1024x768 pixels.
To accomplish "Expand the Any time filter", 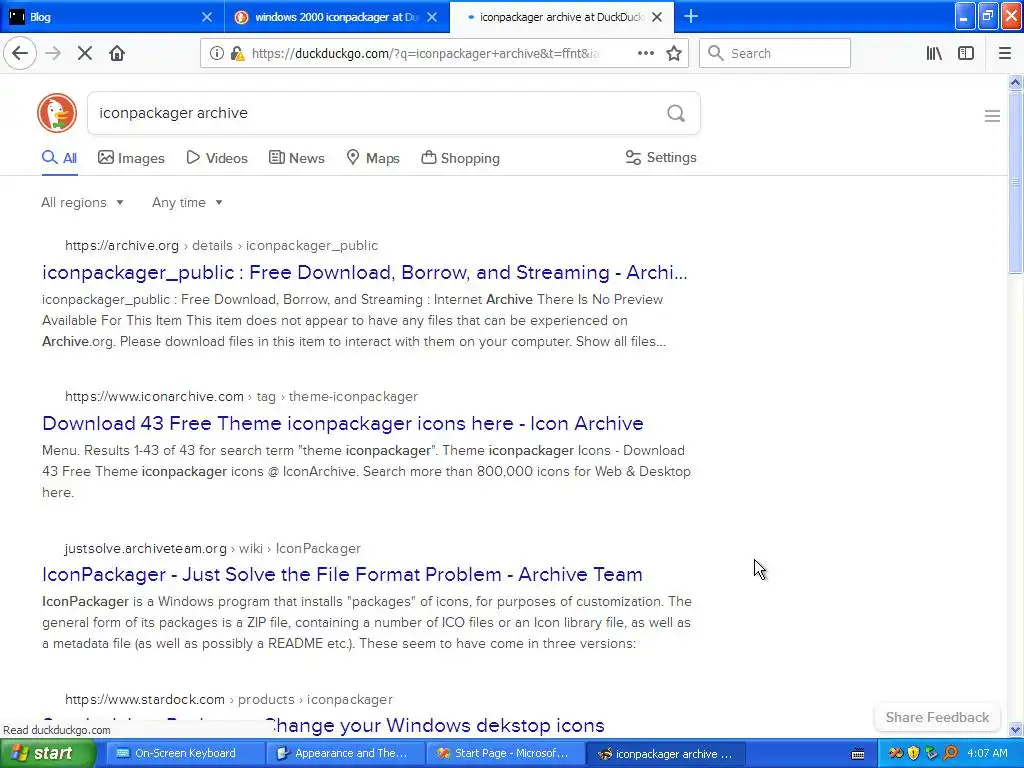I will pyautogui.click(x=187, y=202).
